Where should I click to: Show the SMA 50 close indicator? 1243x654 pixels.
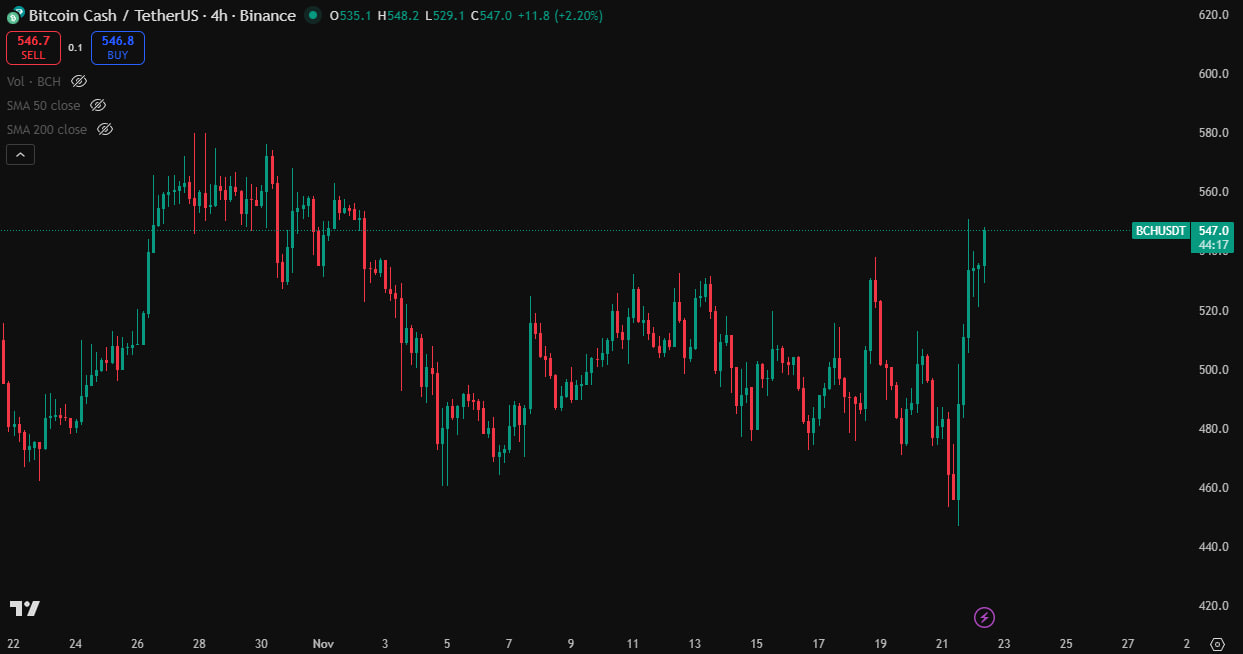[x=98, y=105]
